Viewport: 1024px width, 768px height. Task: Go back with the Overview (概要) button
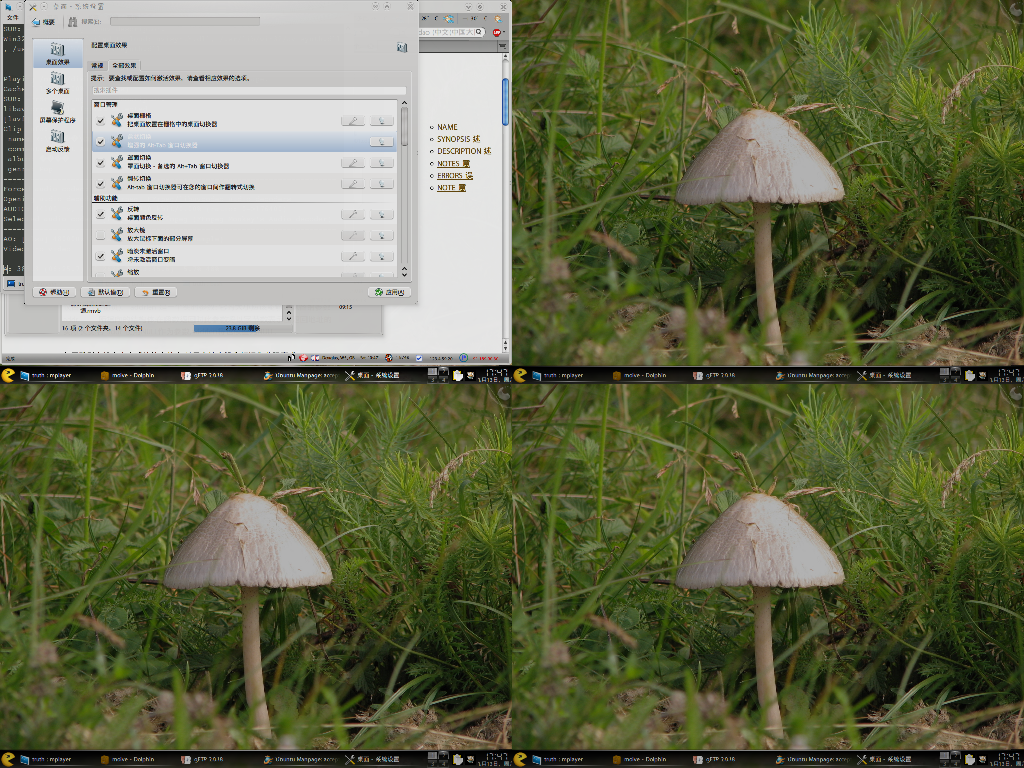44,22
